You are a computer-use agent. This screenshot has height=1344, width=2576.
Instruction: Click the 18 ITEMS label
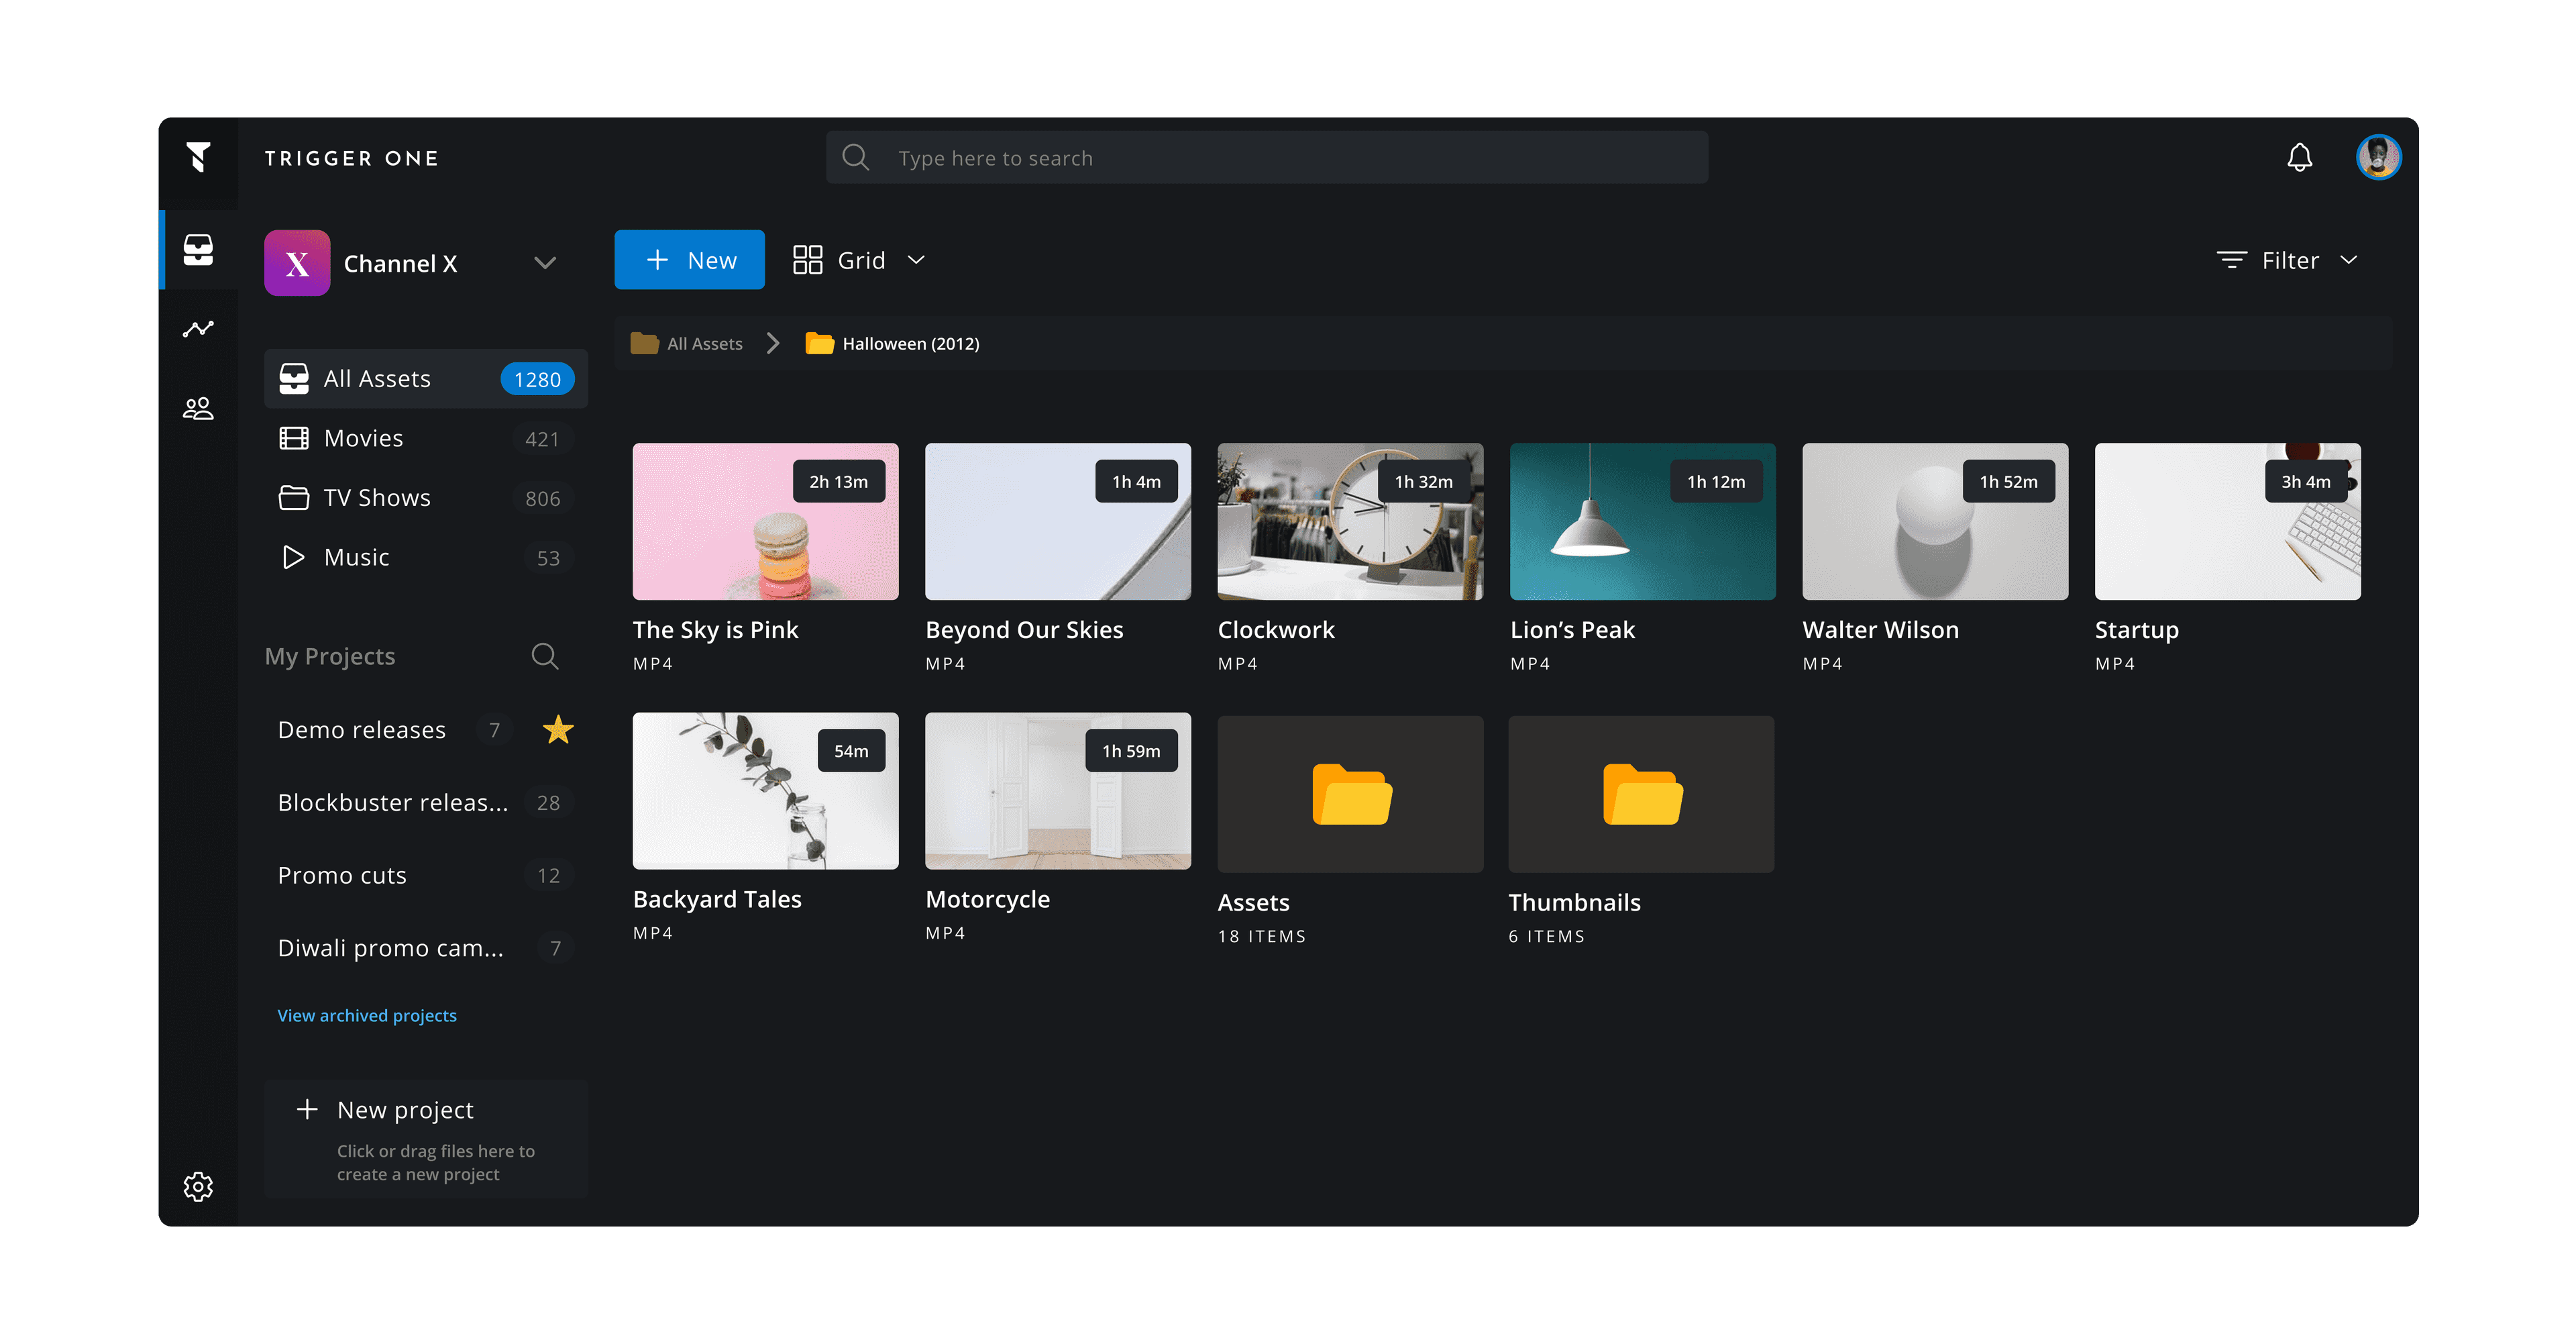[x=1261, y=936]
